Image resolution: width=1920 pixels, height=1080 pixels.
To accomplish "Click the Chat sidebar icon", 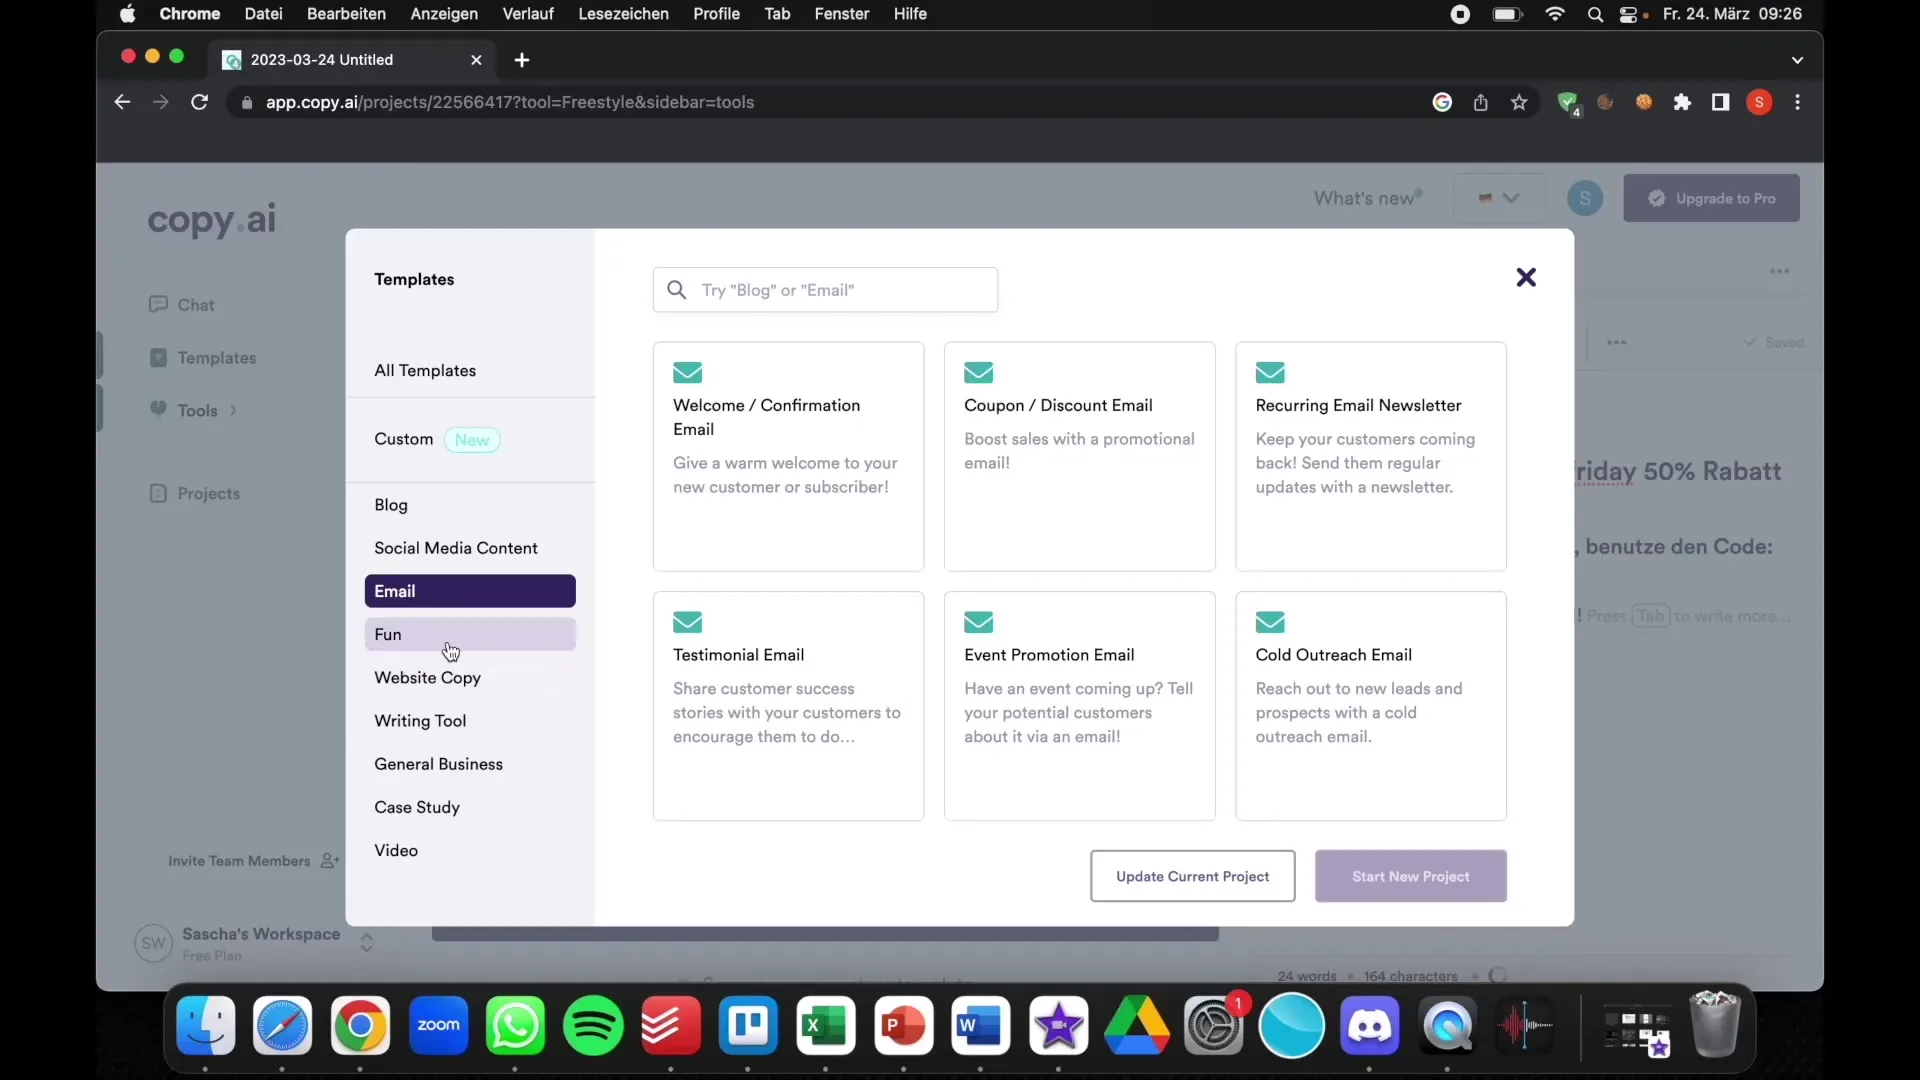I will (157, 303).
